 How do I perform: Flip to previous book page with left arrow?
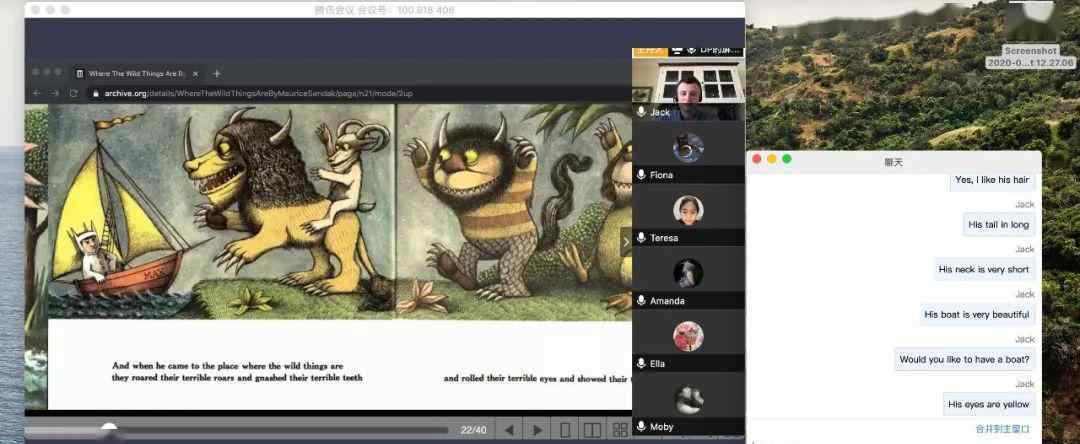tap(509, 430)
